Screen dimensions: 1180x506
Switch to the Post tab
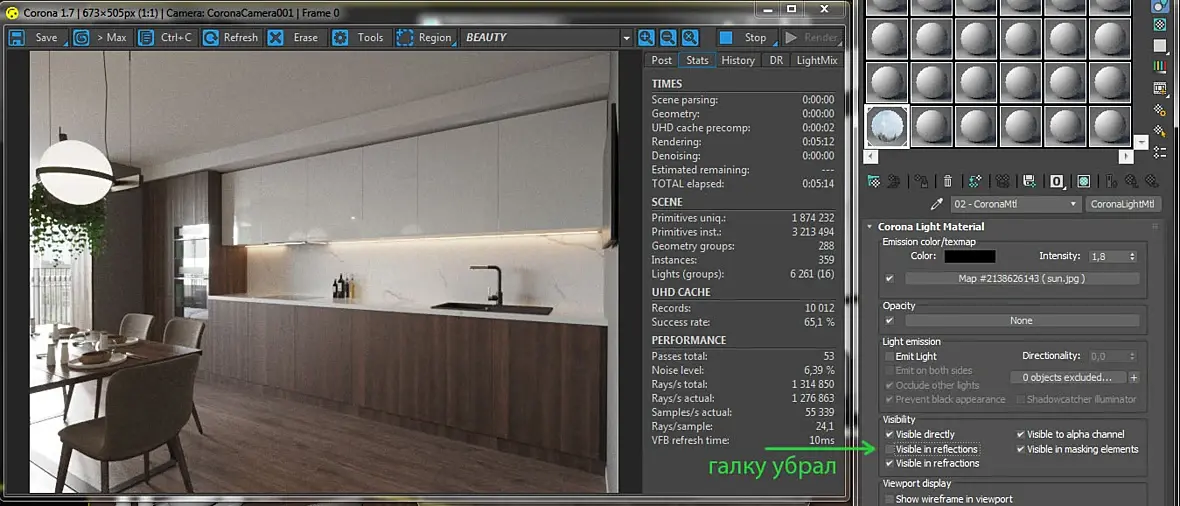click(661, 60)
